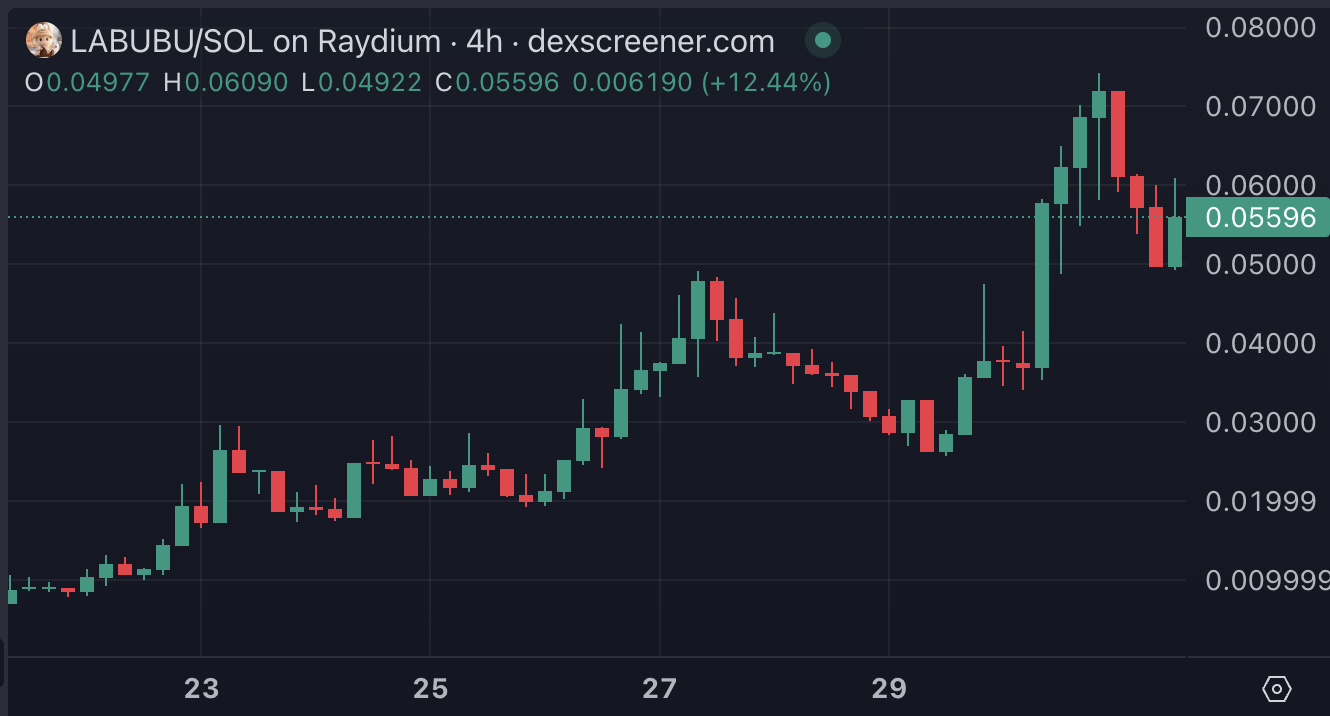The height and width of the screenshot is (716, 1330).
Task: Select date 23 on the time axis
Action: click(201, 689)
